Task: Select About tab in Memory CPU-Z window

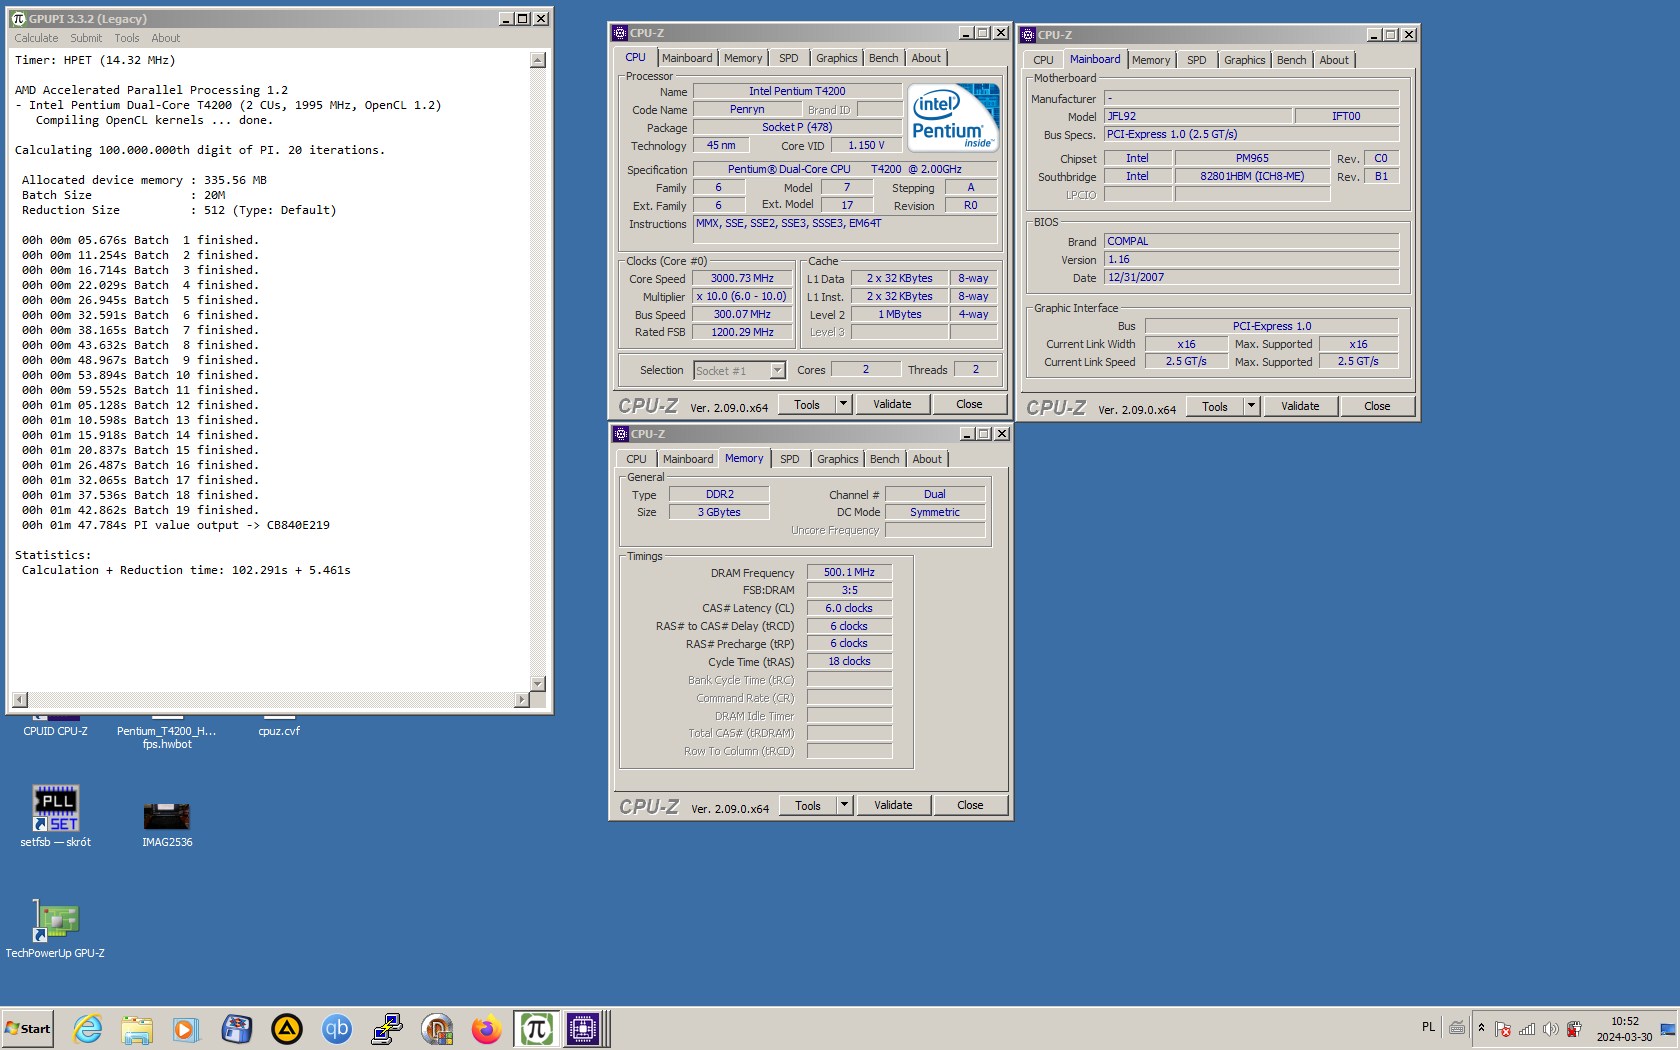Action: pos(927,459)
